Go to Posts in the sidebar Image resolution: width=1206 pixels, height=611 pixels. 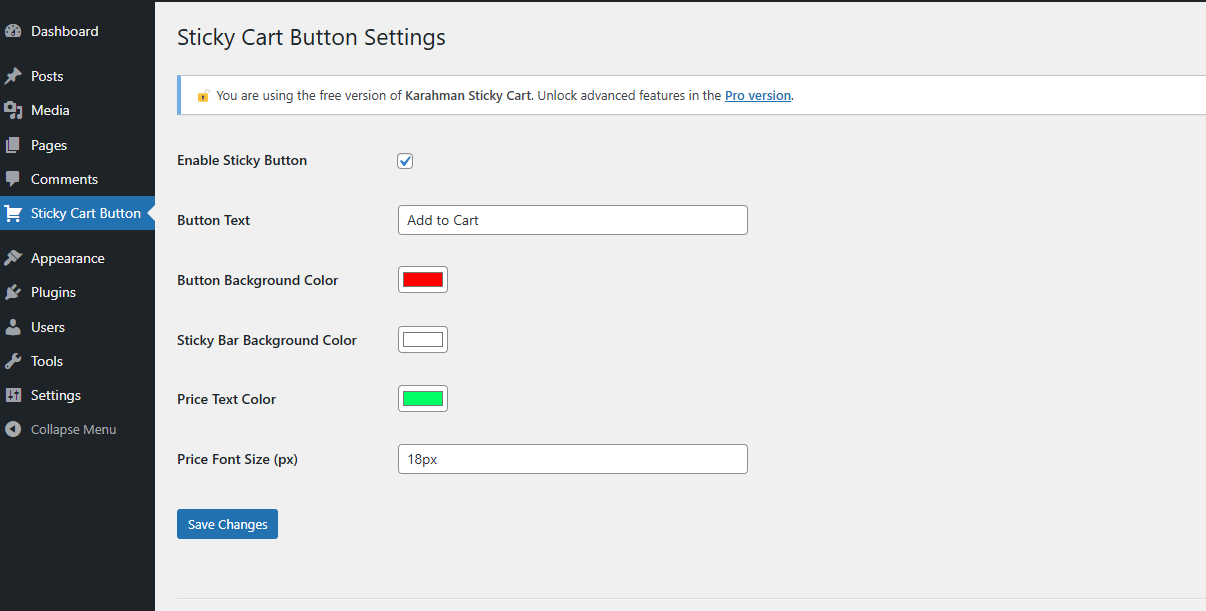point(77,76)
